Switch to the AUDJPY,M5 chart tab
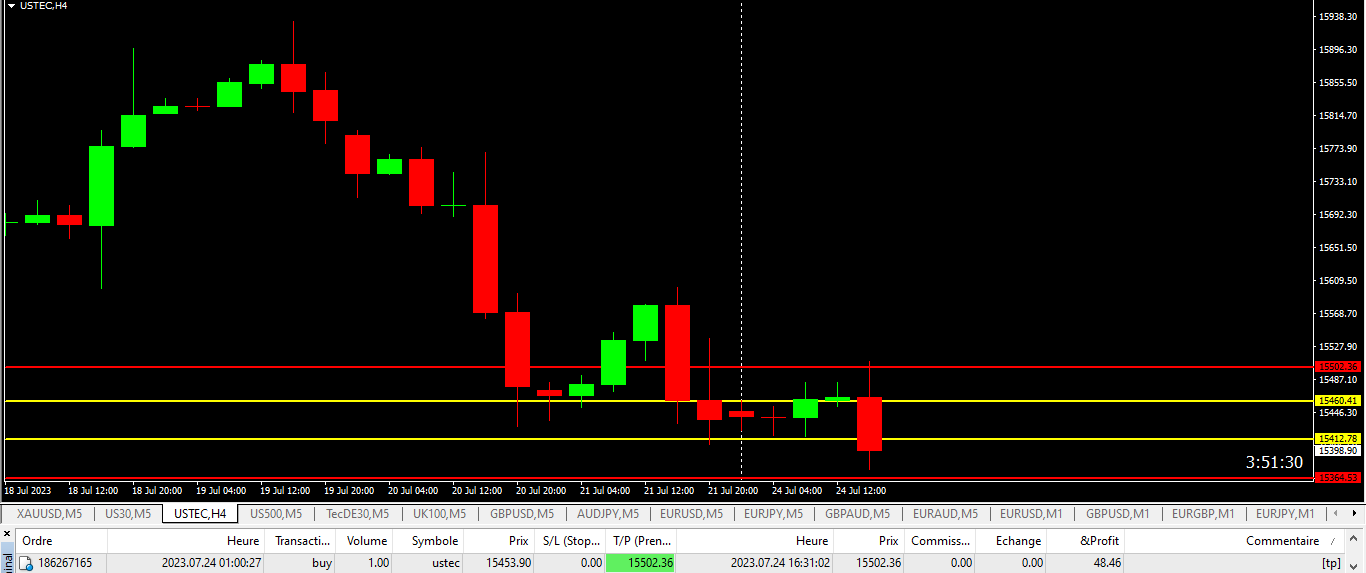 [x=608, y=514]
